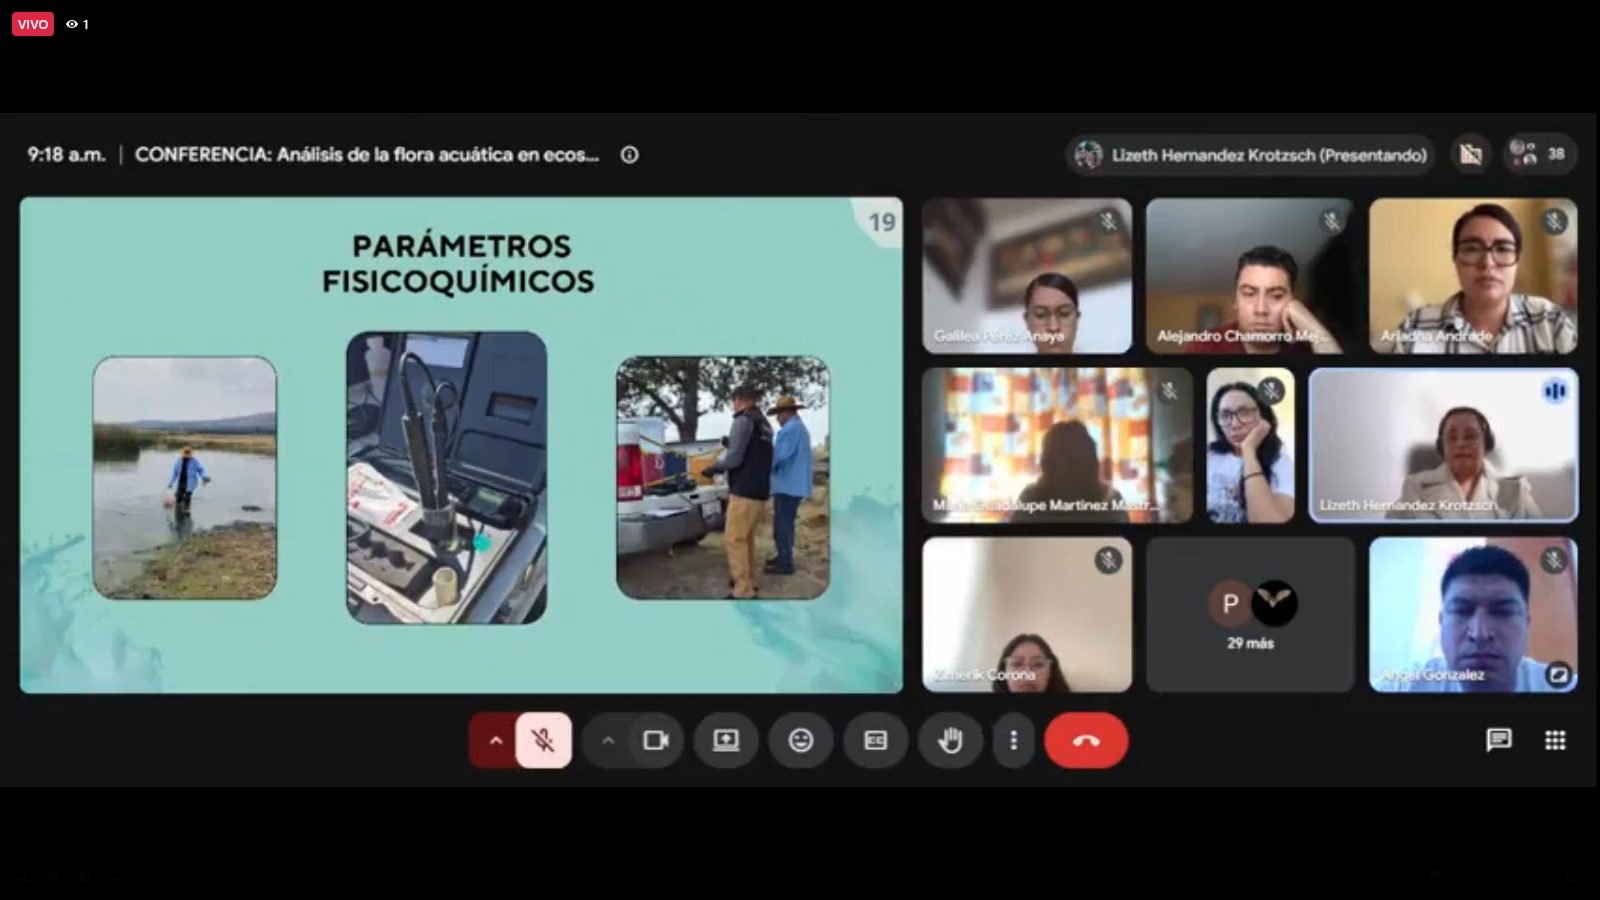This screenshot has width=1600, height=900.
Task: Turn on the camera
Action: tap(656, 741)
